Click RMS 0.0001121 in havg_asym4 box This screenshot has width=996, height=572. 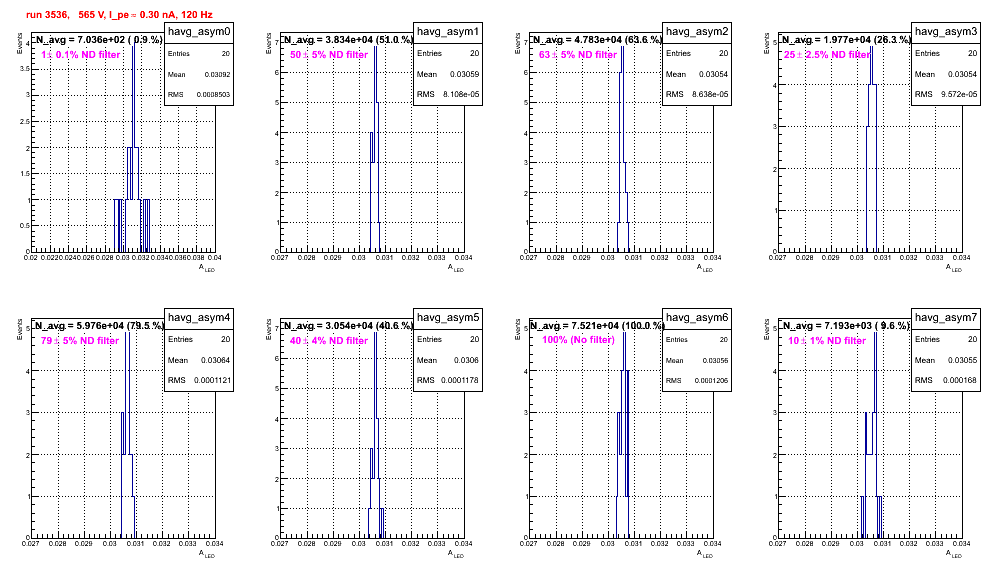[199, 380]
